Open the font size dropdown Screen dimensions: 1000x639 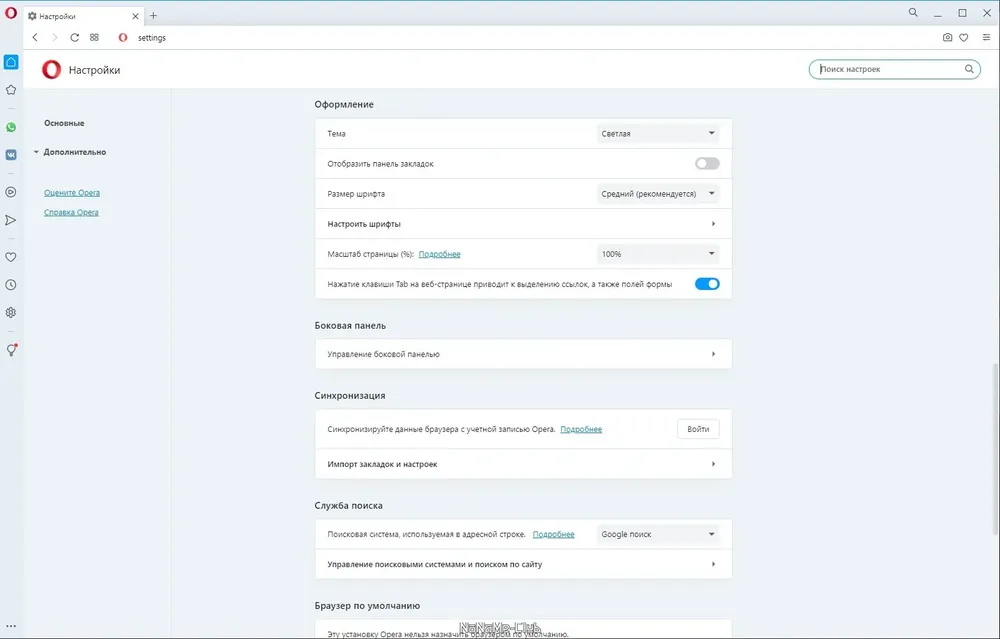click(657, 194)
